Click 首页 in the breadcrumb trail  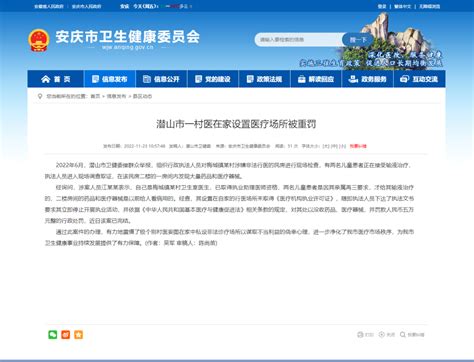tap(95, 96)
